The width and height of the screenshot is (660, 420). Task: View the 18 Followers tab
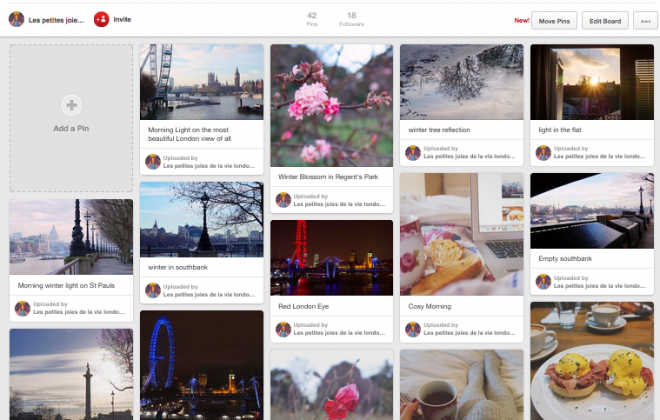coord(351,19)
